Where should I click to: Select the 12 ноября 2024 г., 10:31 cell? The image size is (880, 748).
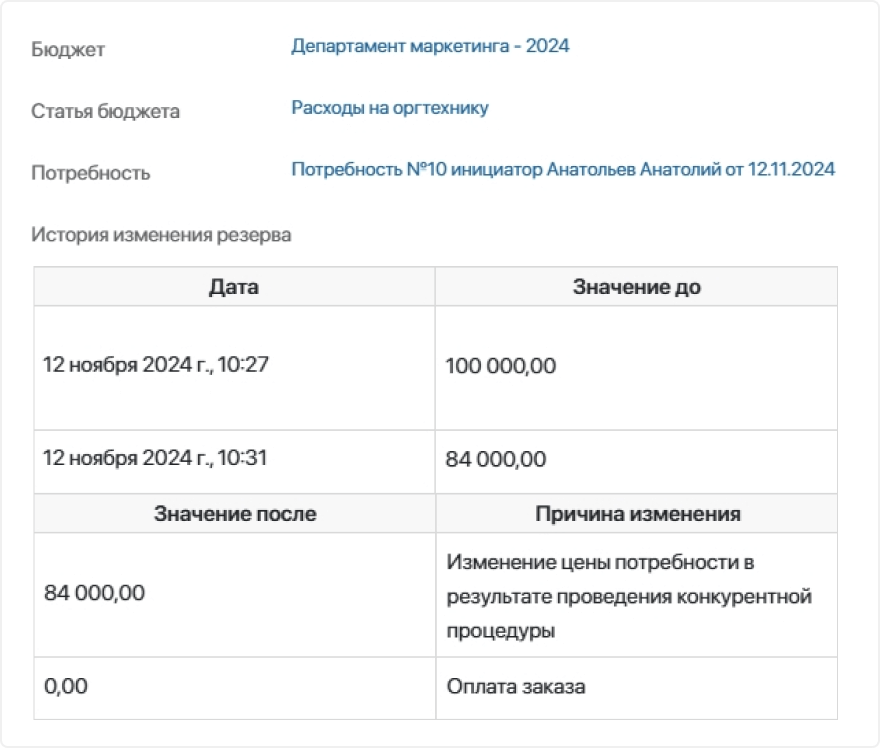point(234,462)
